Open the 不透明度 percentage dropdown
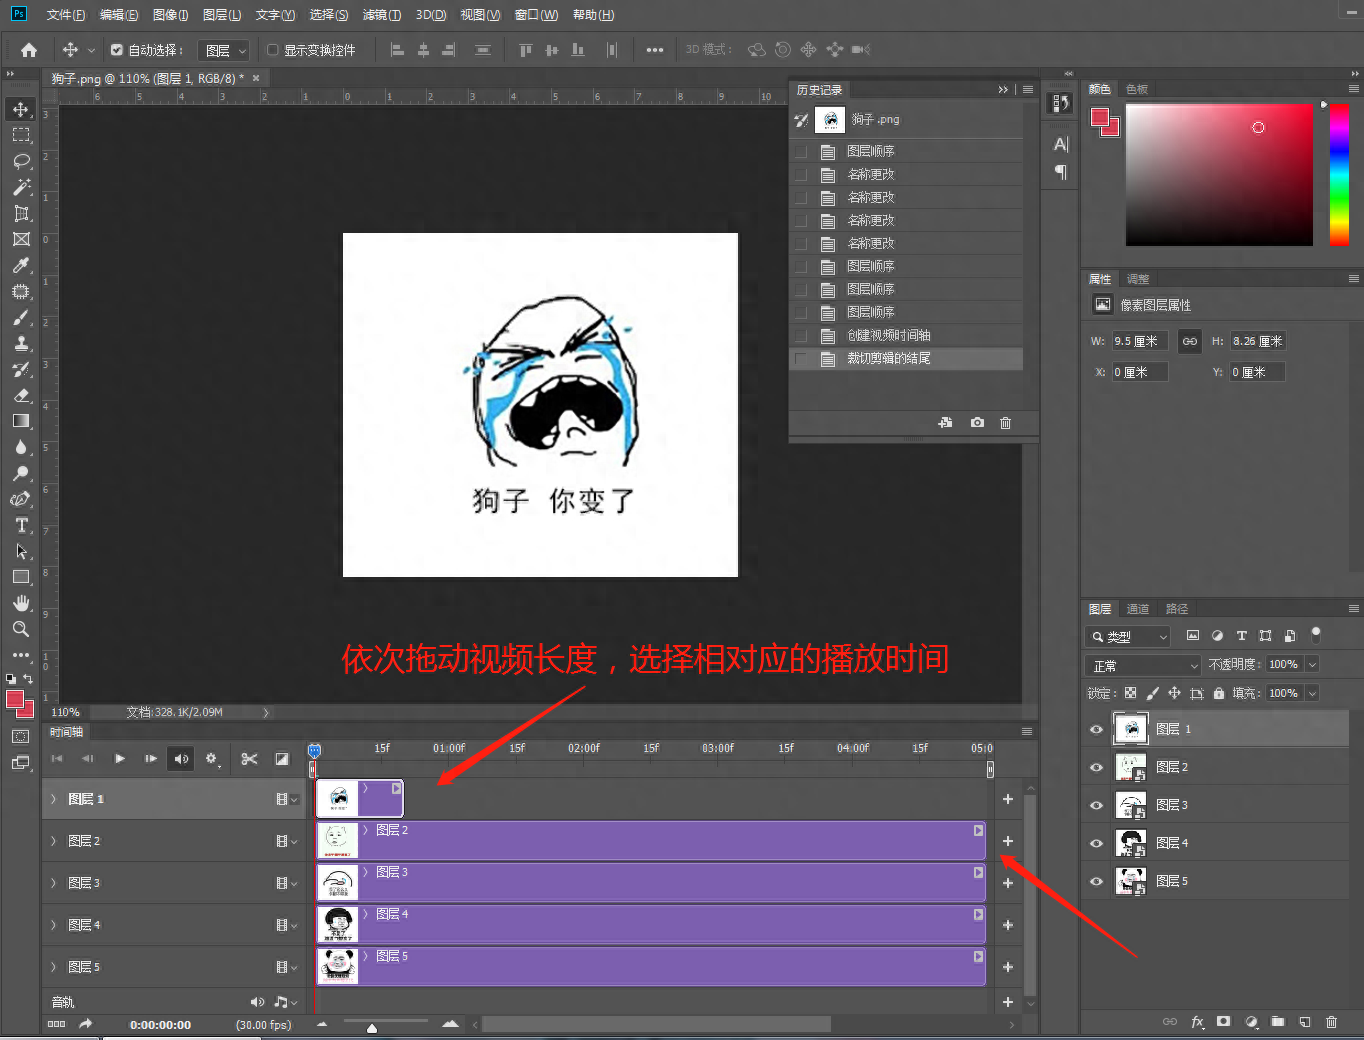Viewport: 1364px width, 1040px height. click(x=1312, y=664)
